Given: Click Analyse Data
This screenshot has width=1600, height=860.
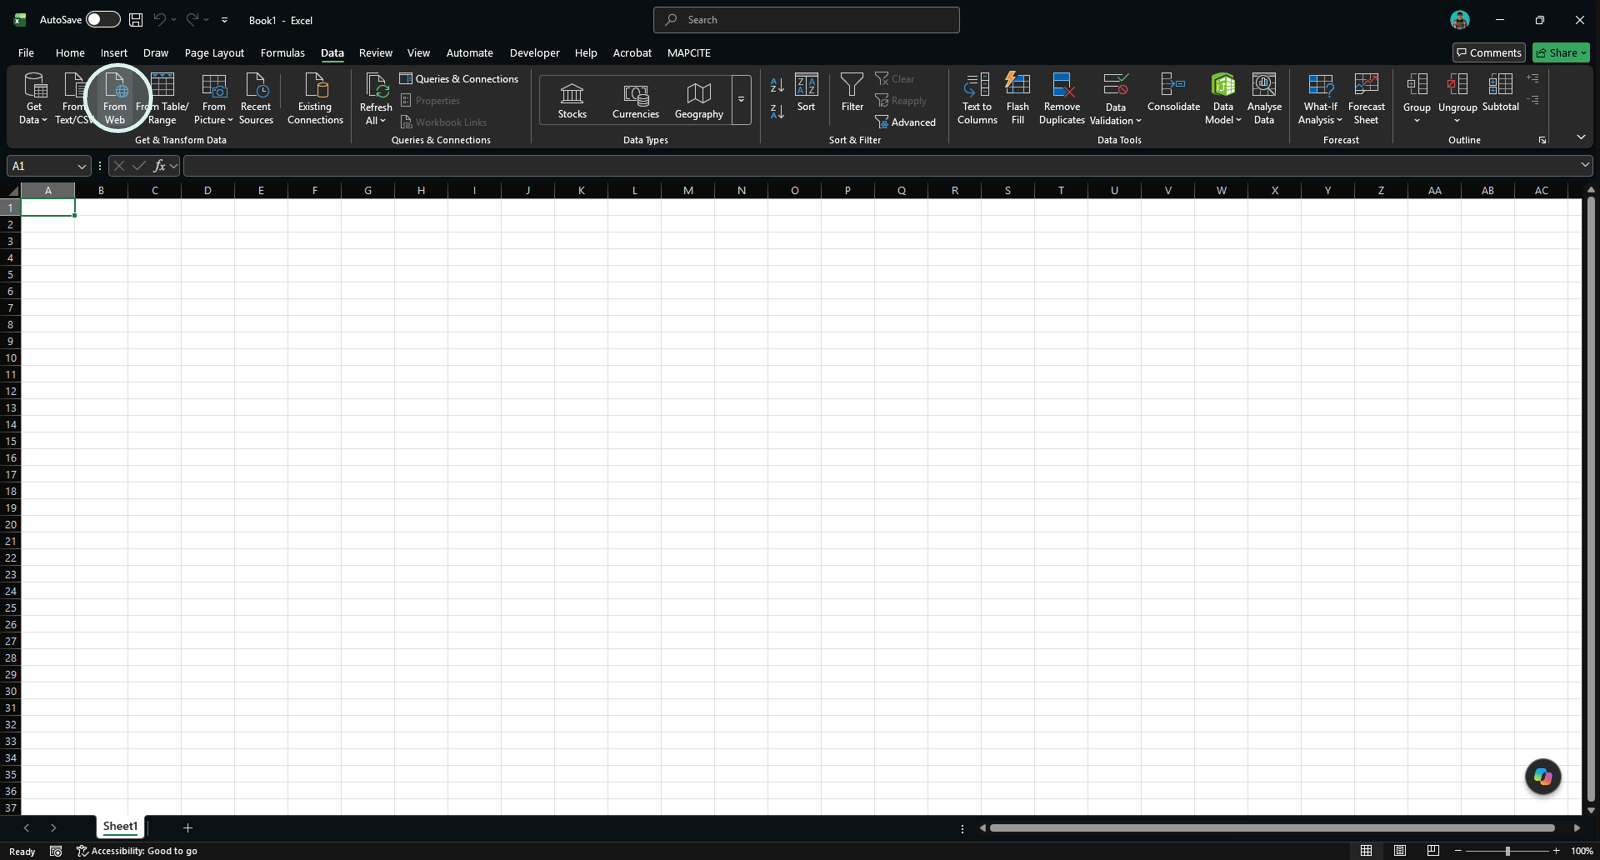Looking at the screenshot, I should click(x=1264, y=98).
